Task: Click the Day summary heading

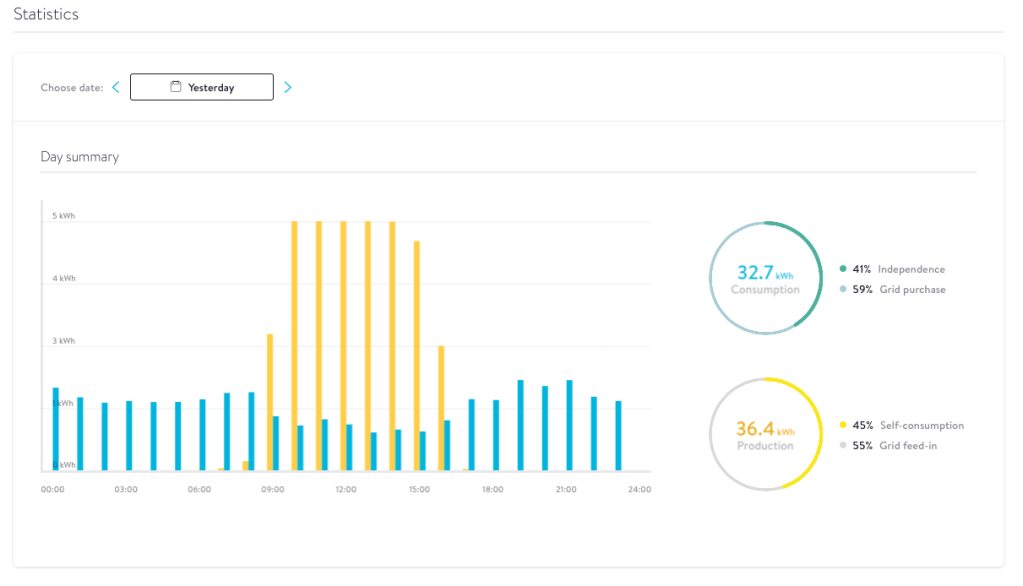Action: click(x=80, y=157)
